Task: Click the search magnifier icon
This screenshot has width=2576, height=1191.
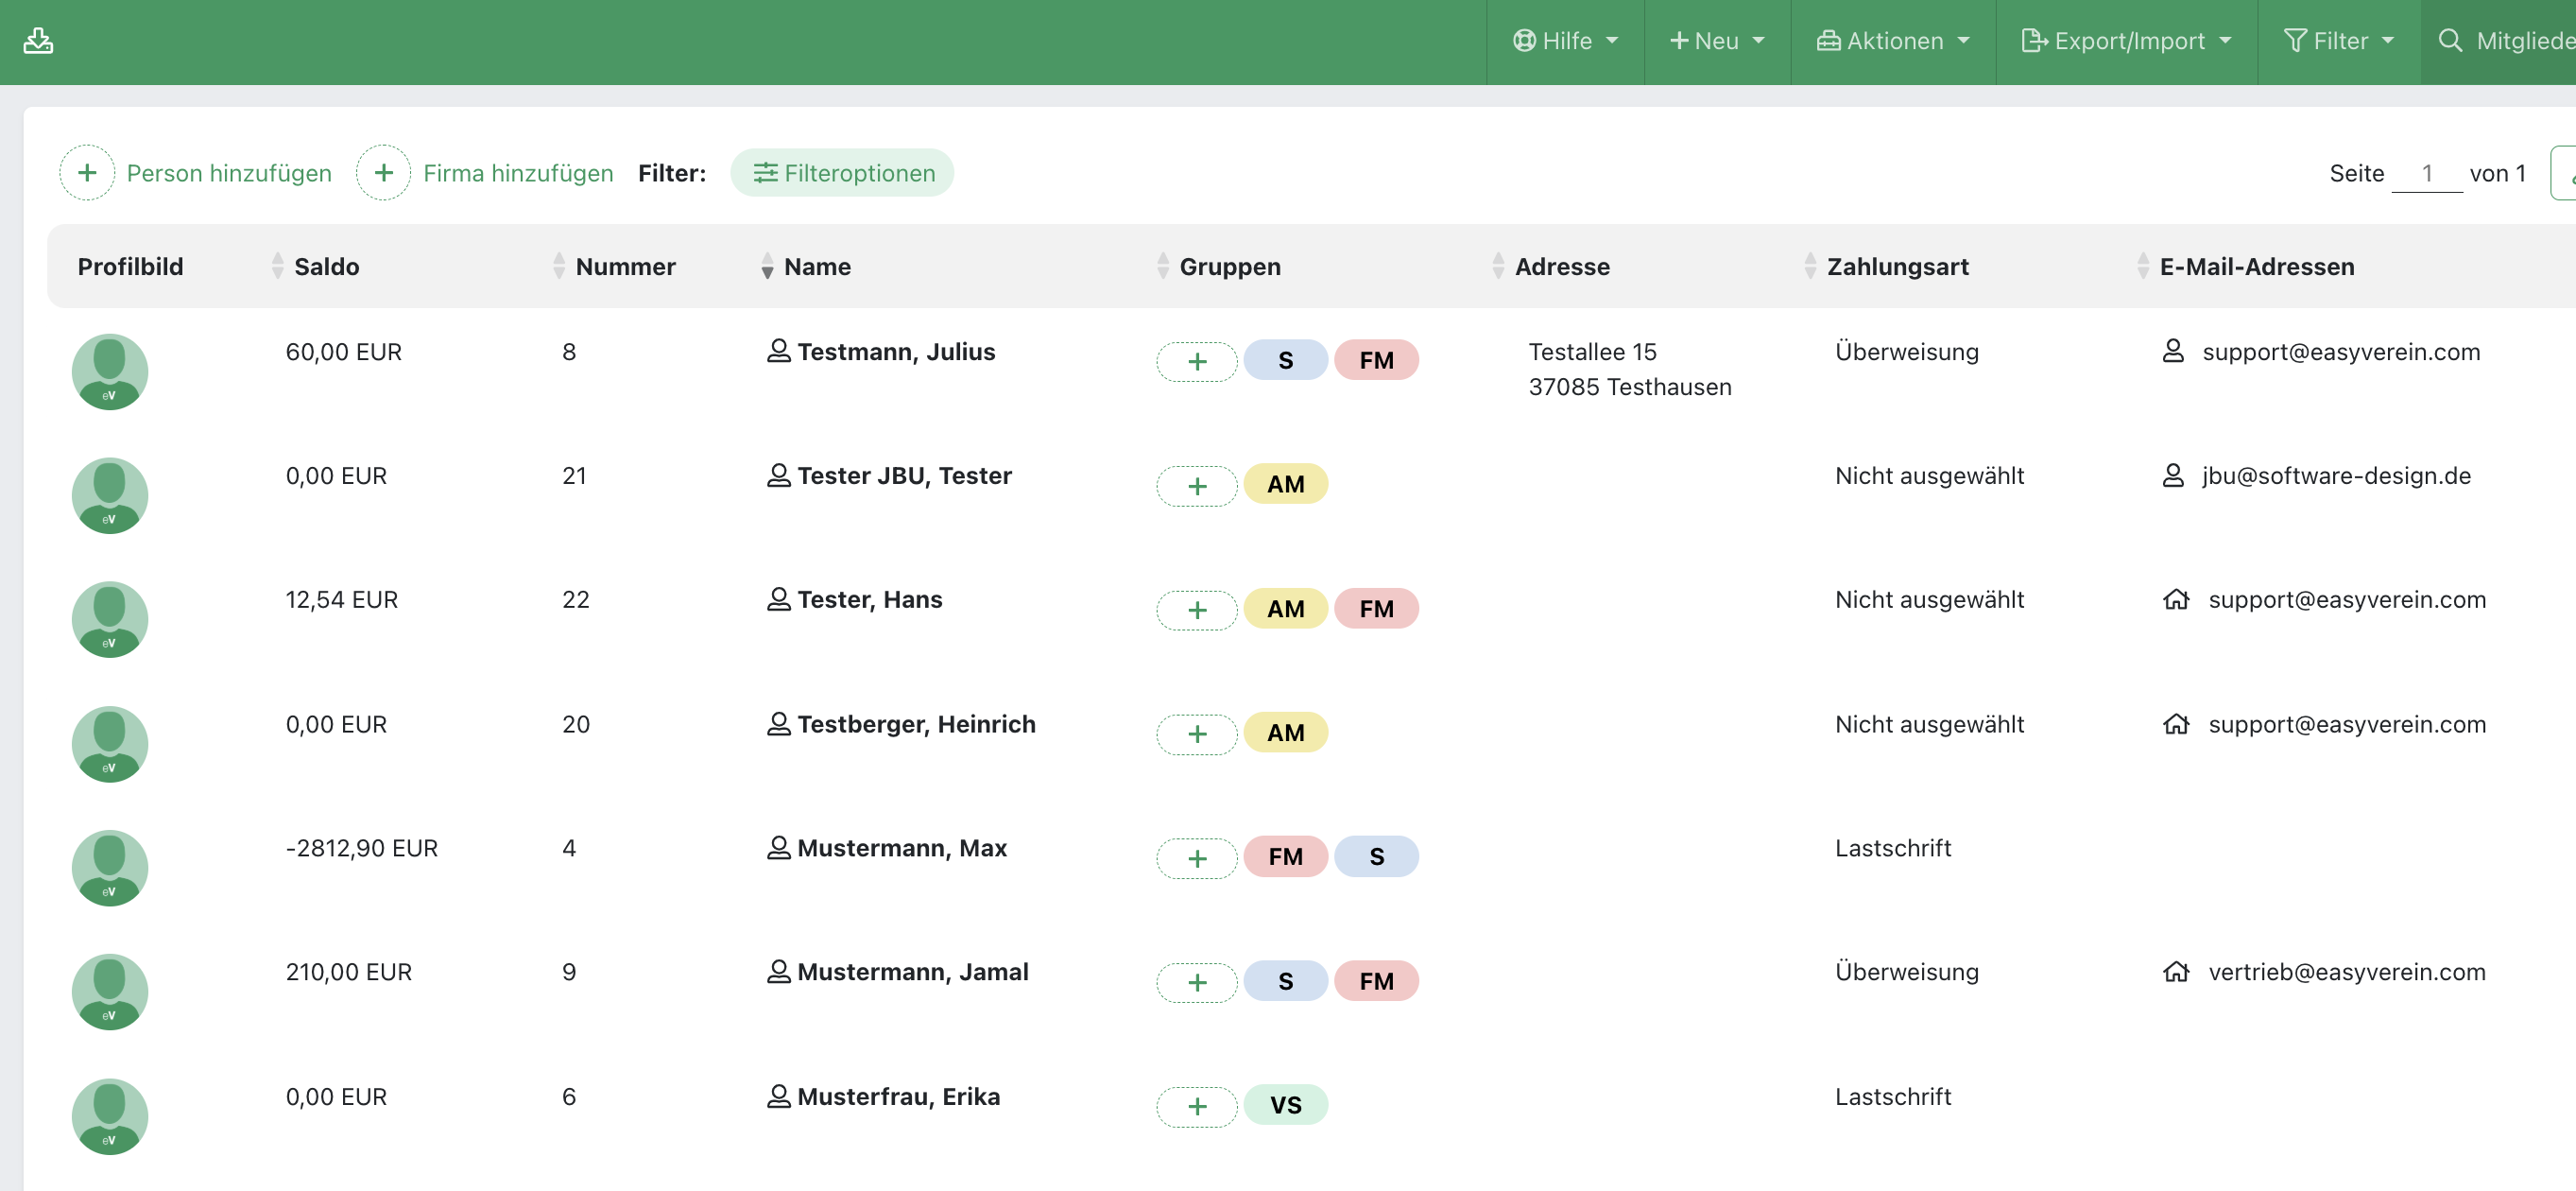Action: click(x=2449, y=41)
